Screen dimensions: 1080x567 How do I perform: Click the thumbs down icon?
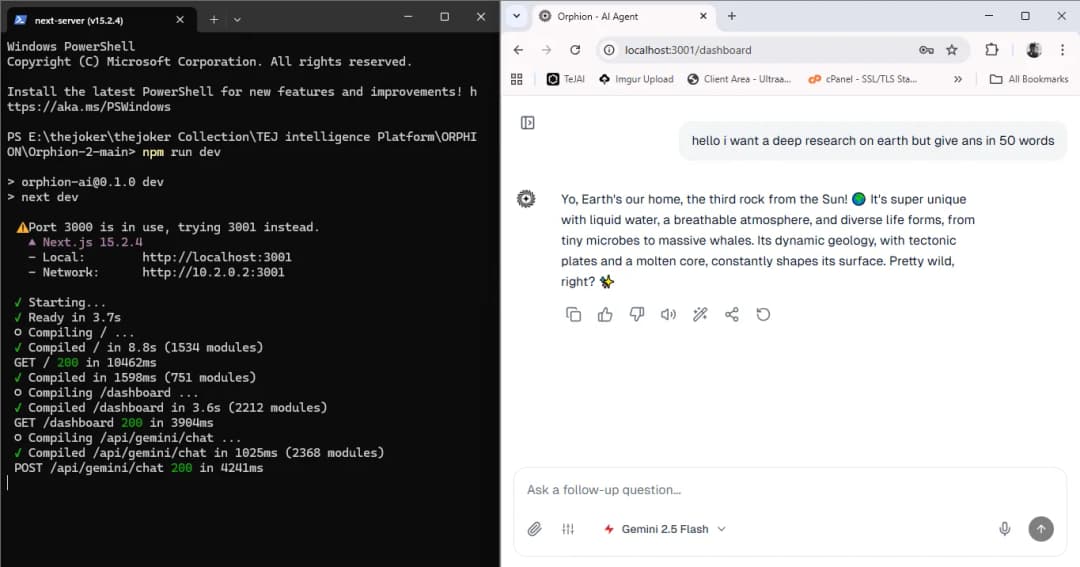click(x=637, y=314)
